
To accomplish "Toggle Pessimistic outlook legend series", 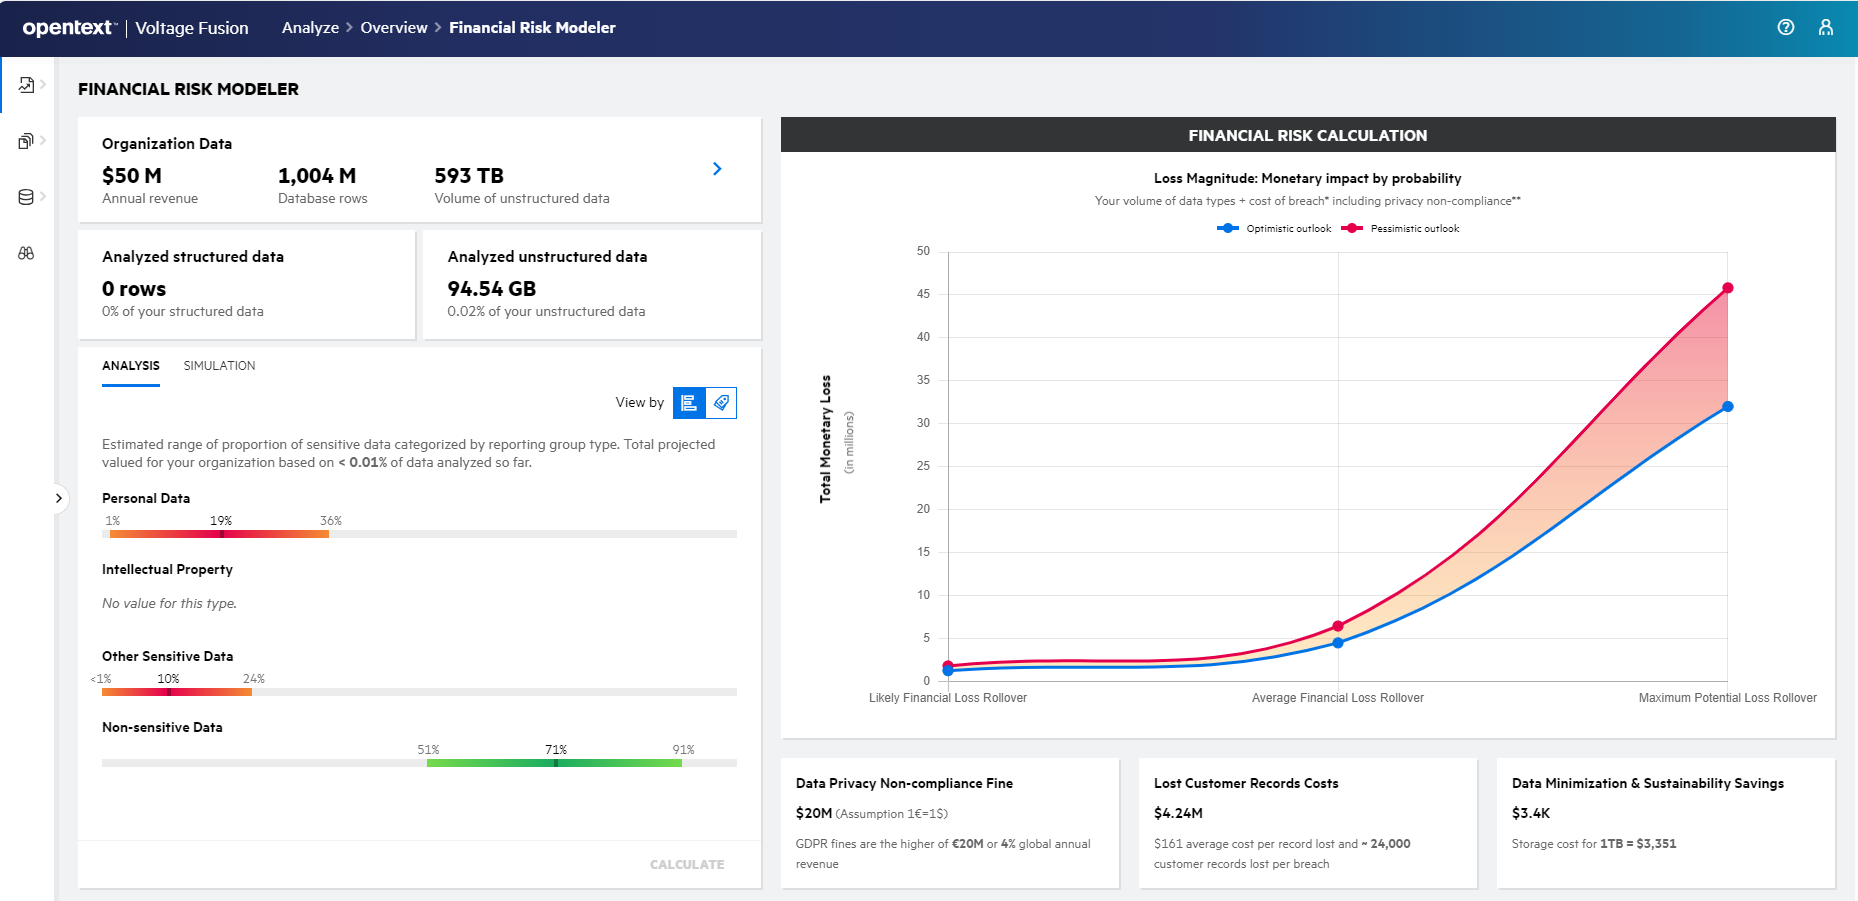I will (x=1400, y=229).
